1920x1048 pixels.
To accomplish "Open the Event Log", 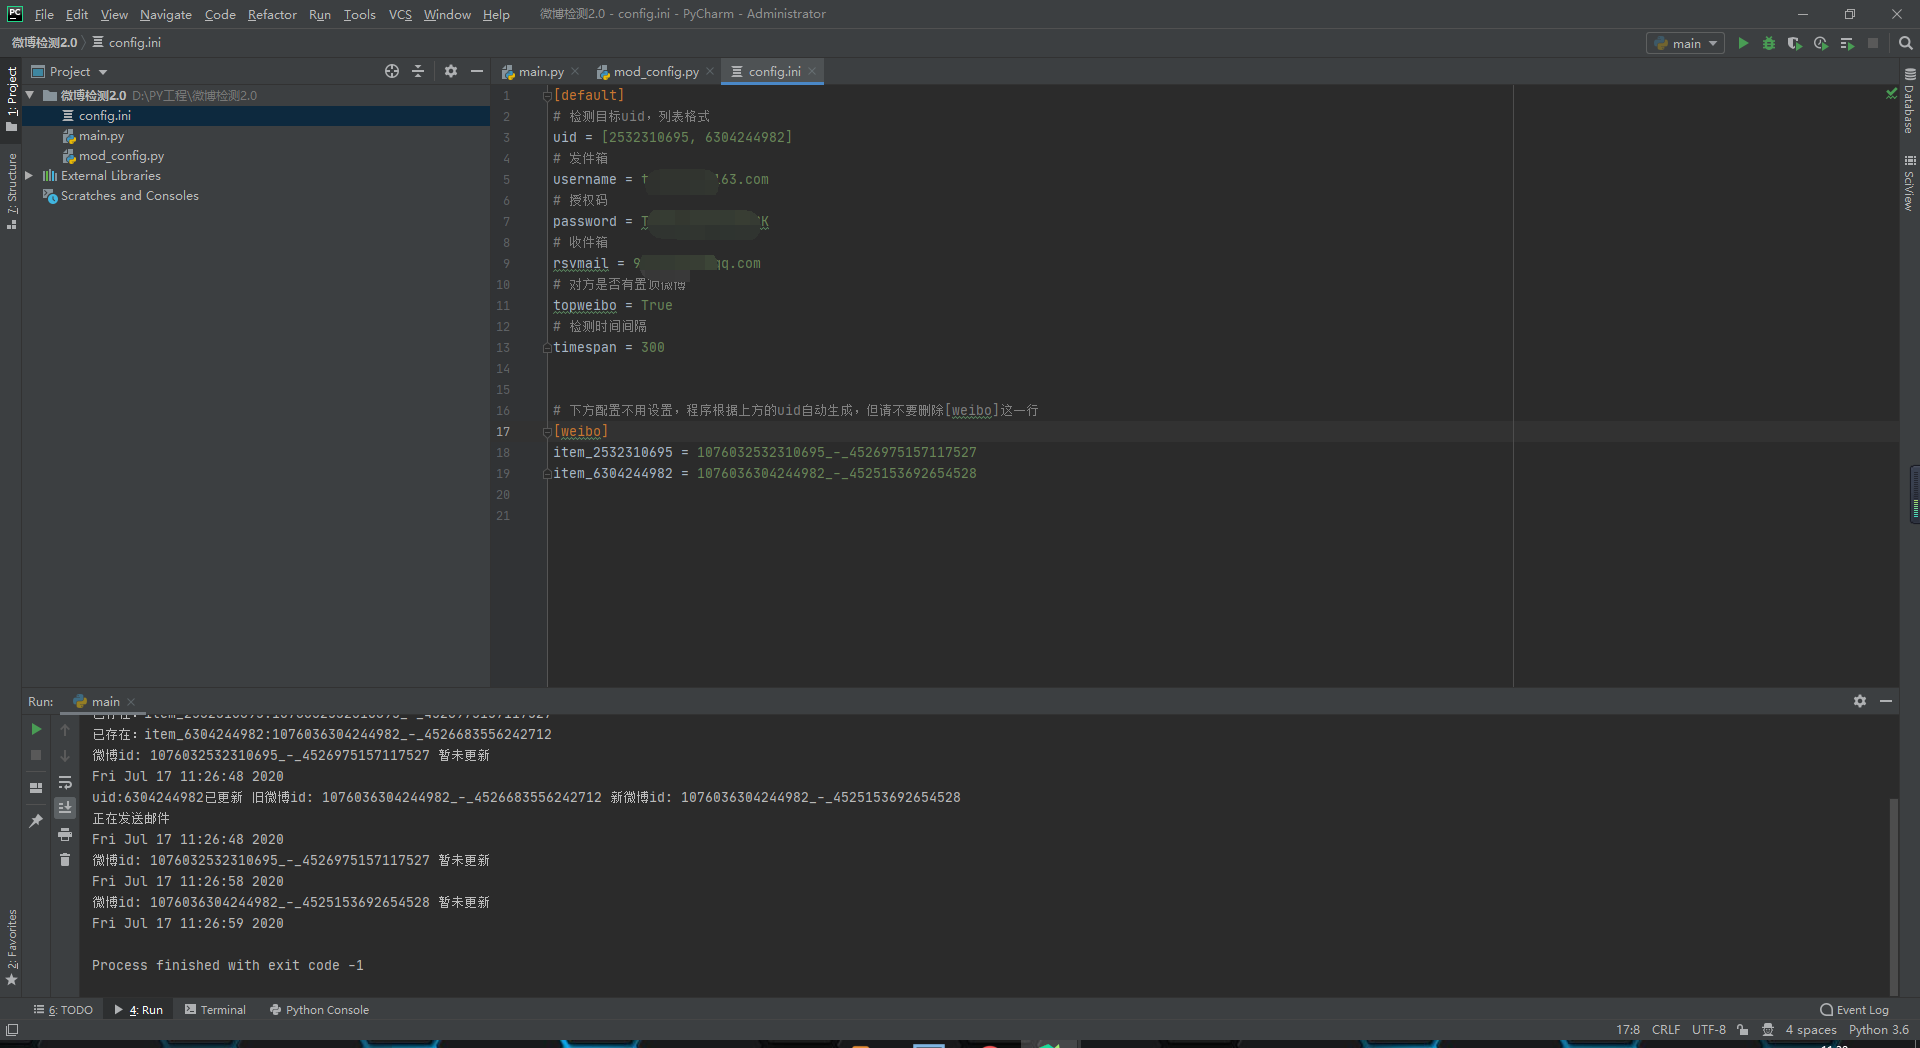I will pyautogui.click(x=1854, y=1010).
